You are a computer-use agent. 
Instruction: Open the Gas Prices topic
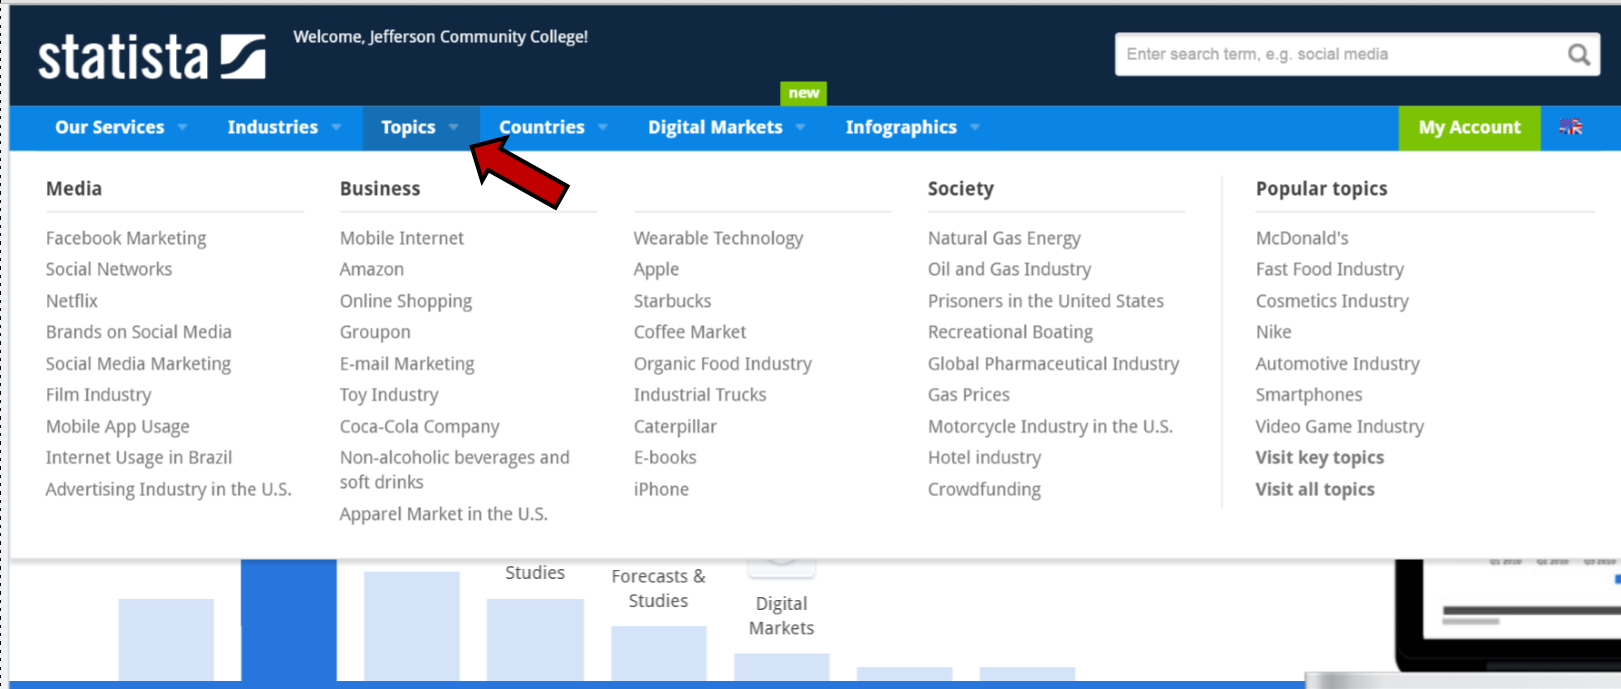[969, 394]
